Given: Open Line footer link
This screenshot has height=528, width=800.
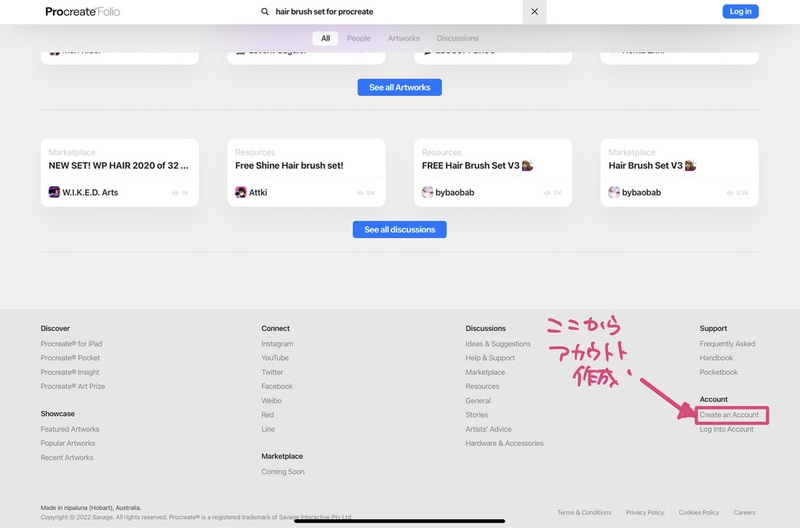Looking at the screenshot, I should click(268, 429).
